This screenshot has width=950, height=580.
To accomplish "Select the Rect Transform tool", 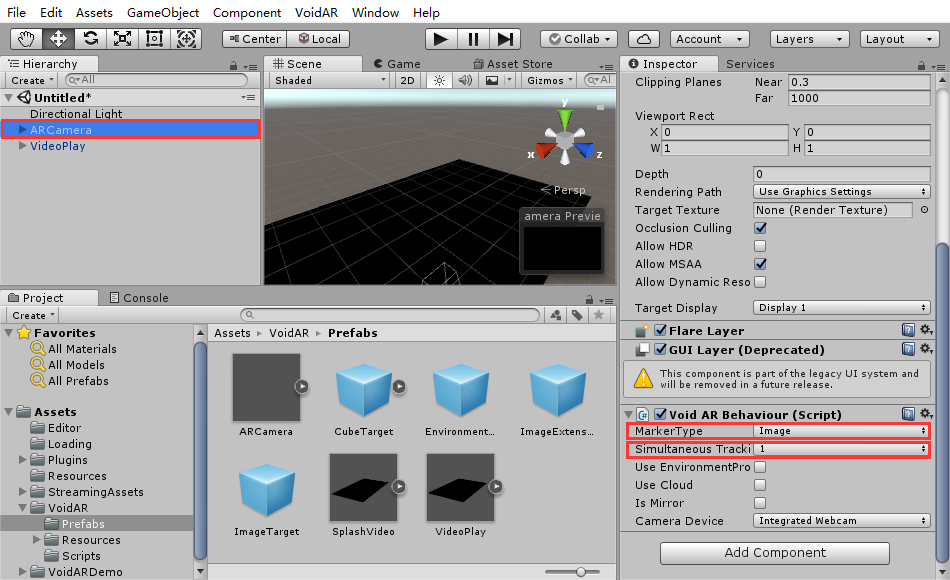I will pos(154,39).
